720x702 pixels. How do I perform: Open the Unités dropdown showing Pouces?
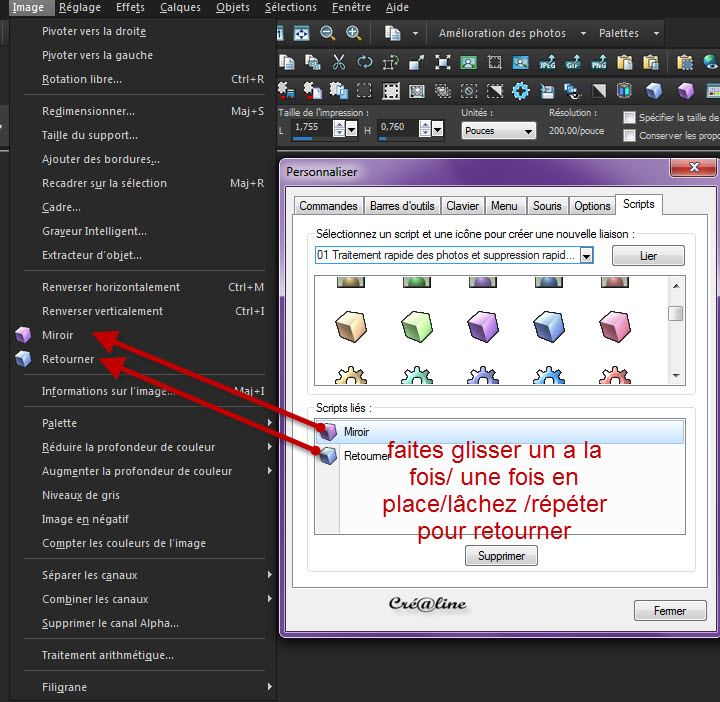coord(499,131)
